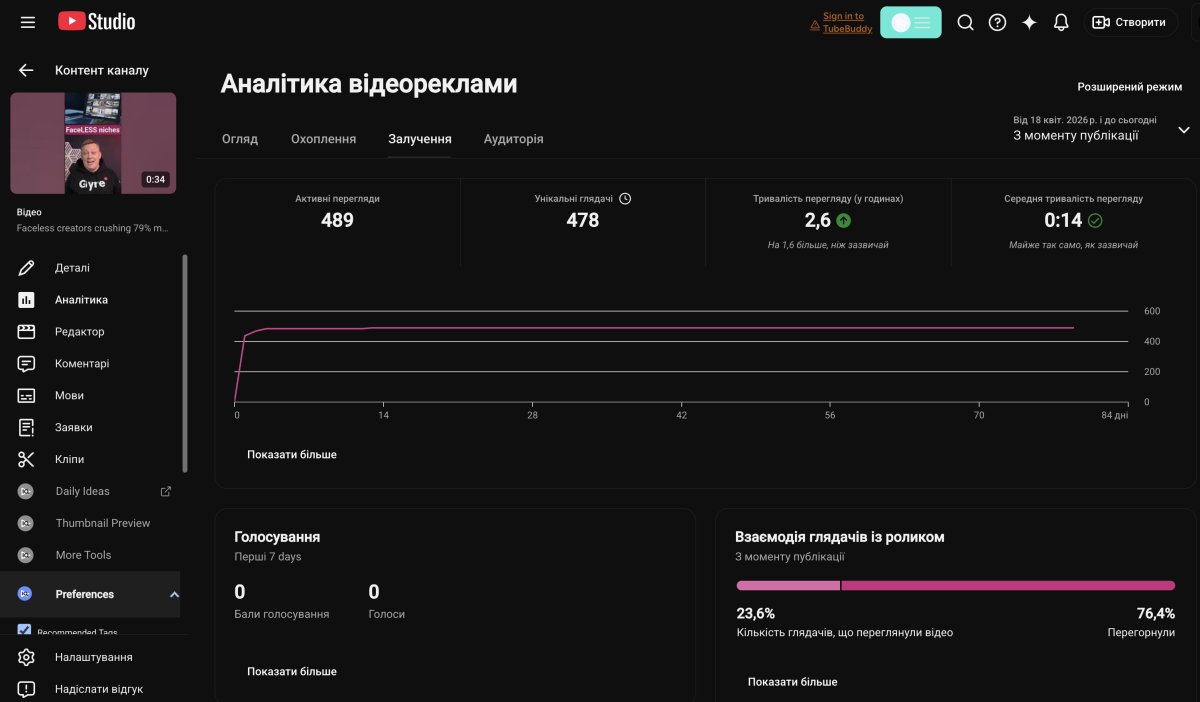Open Налаштування gear icon
Image resolution: width=1200 pixels, height=702 pixels.
(x=26, y=657)
